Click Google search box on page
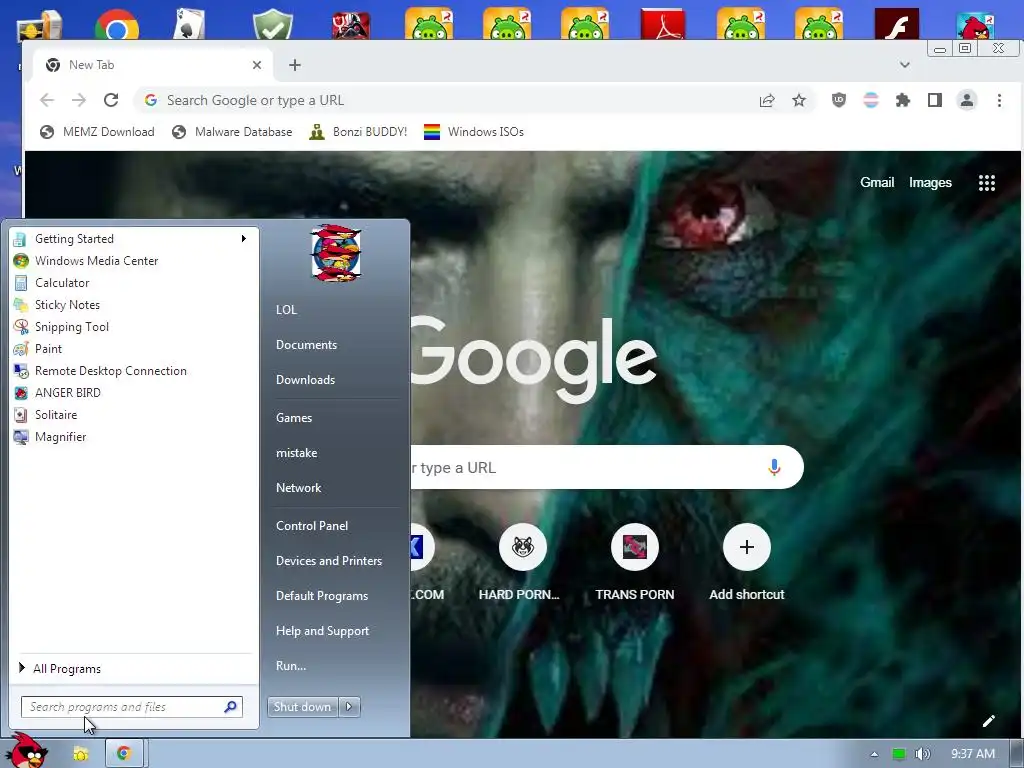Viewport: 1024px width, 768px height. click(x=607, y=467)
